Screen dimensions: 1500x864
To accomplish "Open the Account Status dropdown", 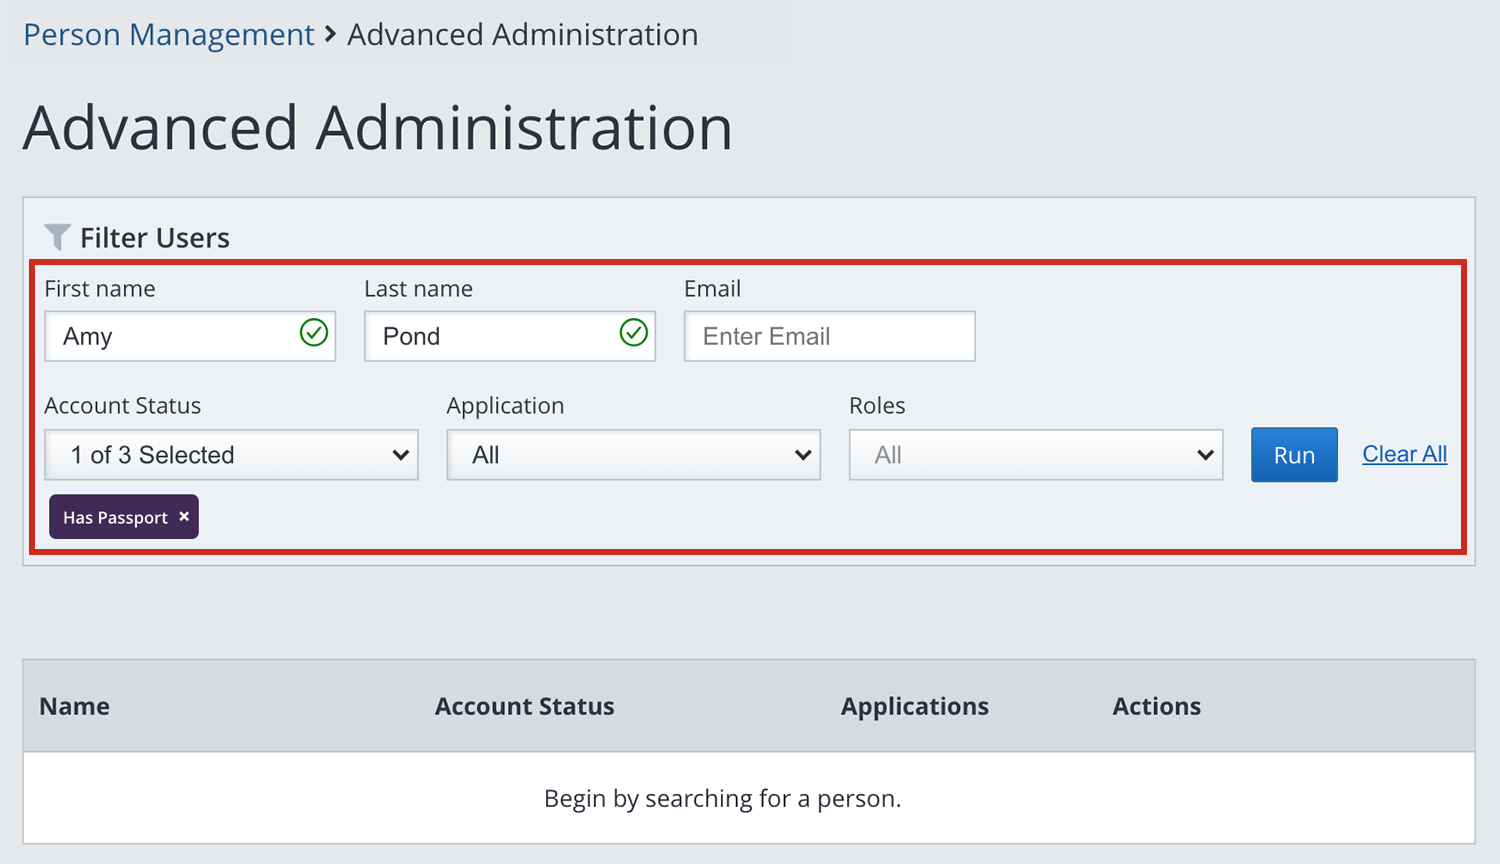I will tap(231, 455).
